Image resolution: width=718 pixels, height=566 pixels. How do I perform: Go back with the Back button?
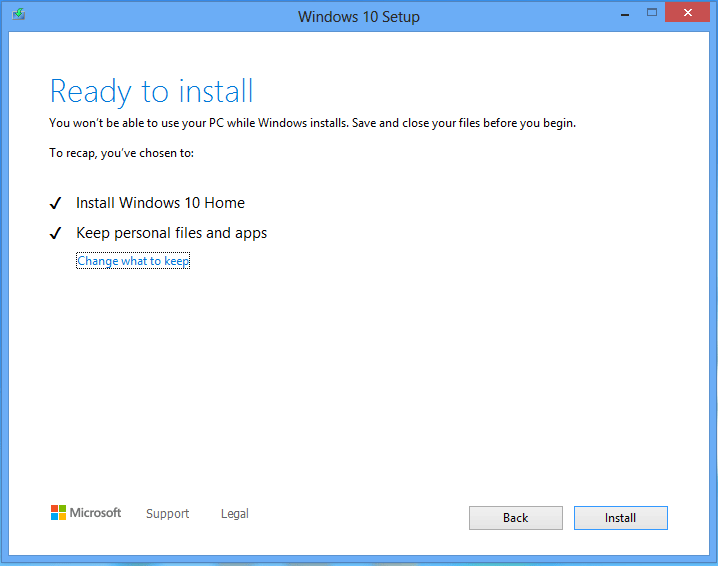point(516,518)
